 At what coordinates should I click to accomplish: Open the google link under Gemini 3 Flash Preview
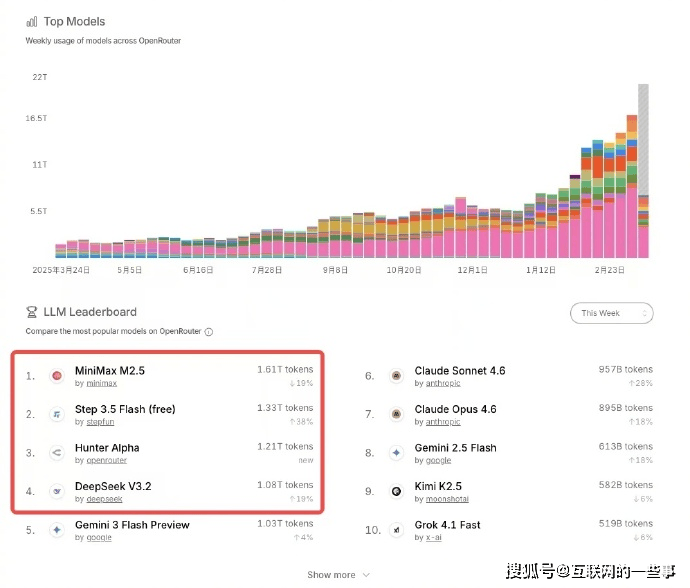click(x=99, y=537)
